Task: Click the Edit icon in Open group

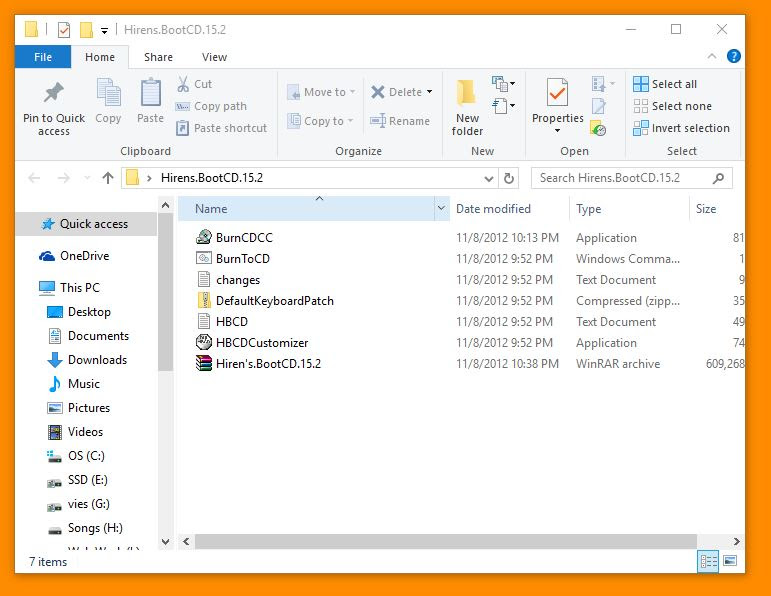Action: click(599, 106)
